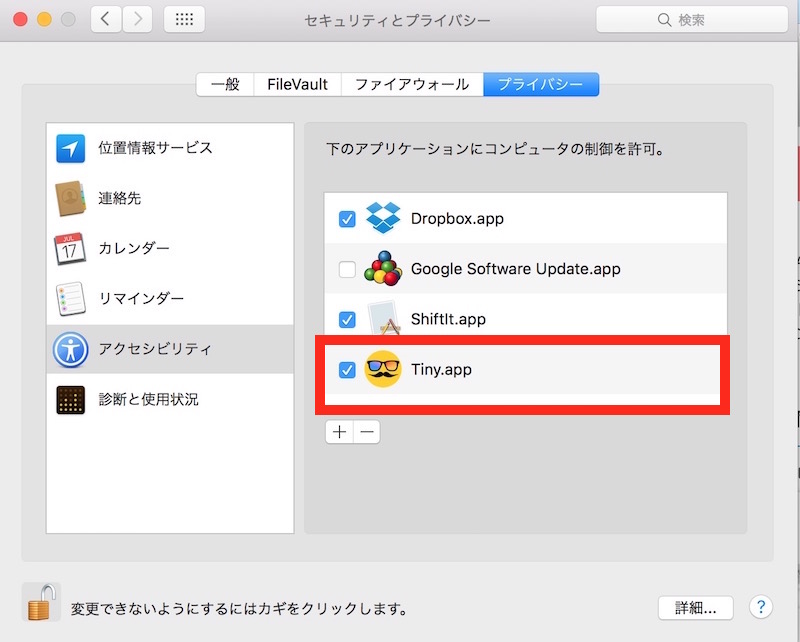
Task: Click the ShiftIt app icon
Action: click(x=383, y=318)
